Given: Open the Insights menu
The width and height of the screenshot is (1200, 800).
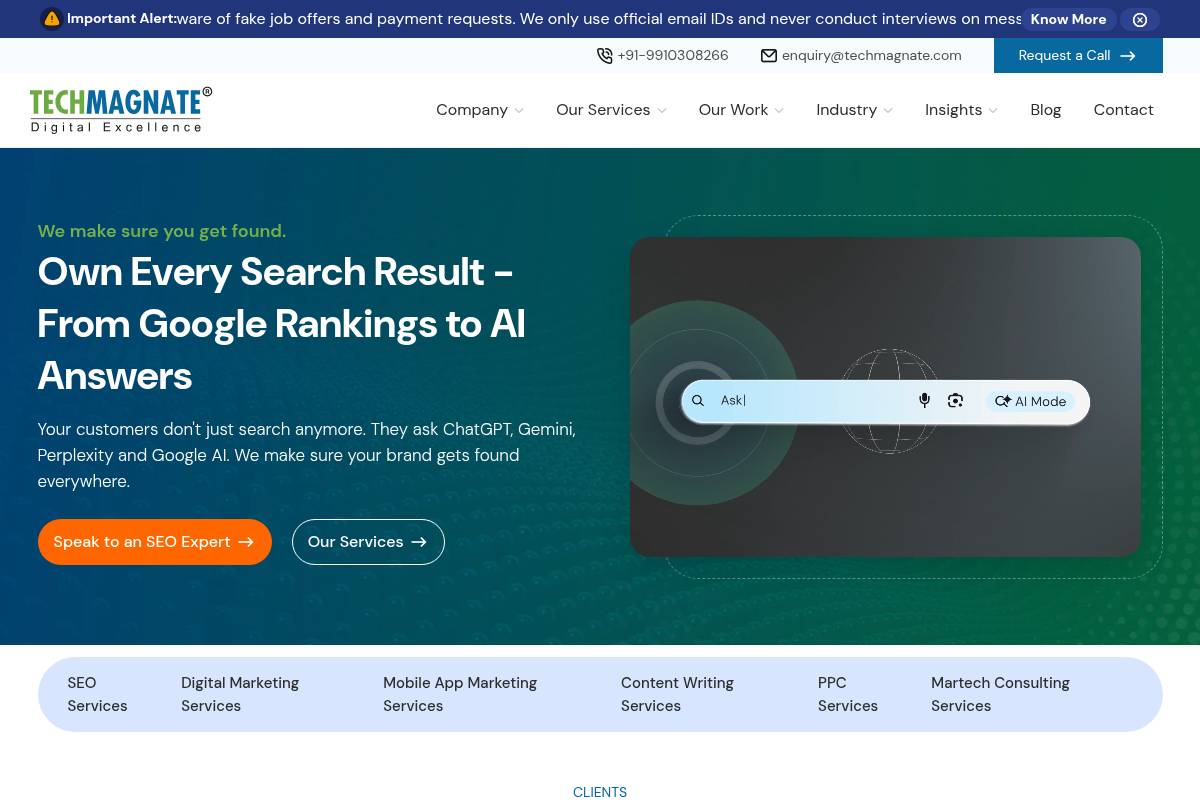Looking at the screenshot, I should pos(953,110).
